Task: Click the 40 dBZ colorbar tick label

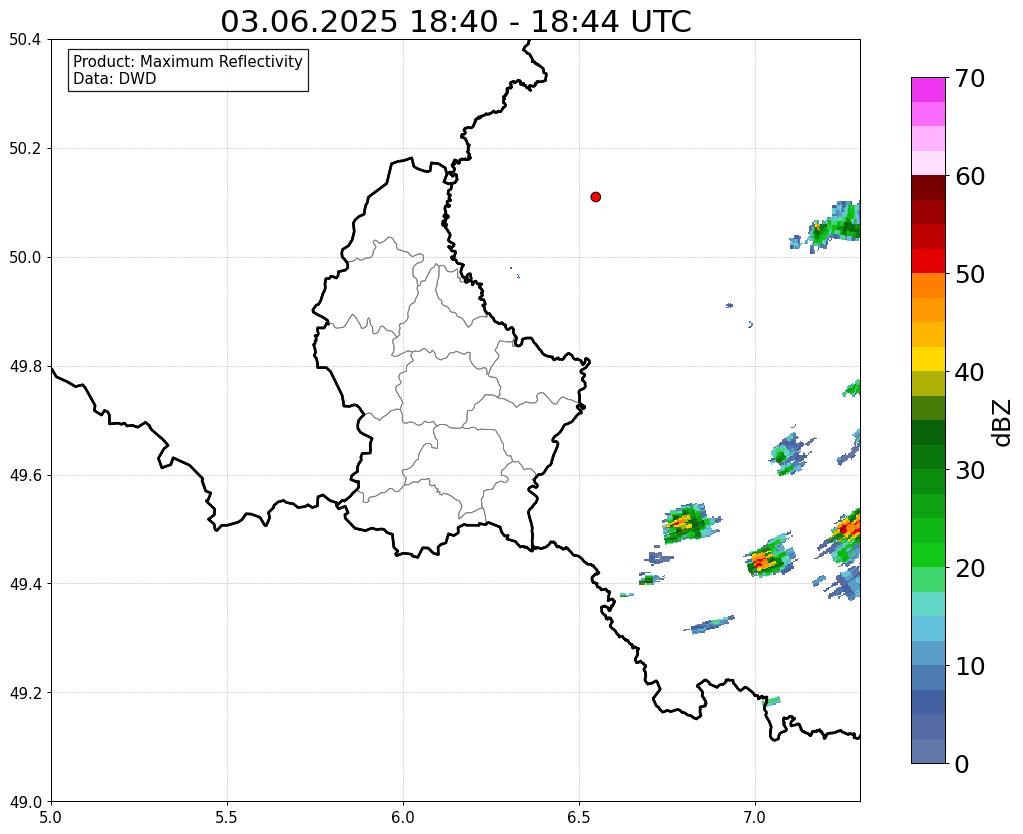Action: 970,372
